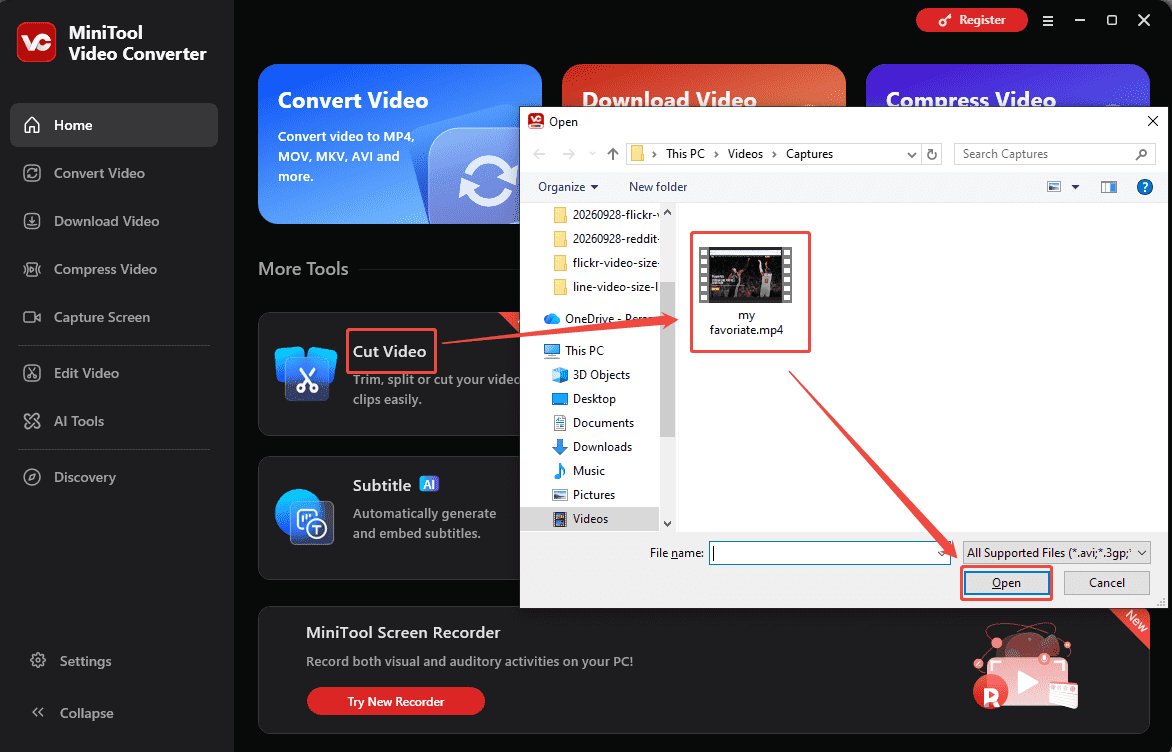Select Videos in navigation tree
This screenshot has width=1172, height=752.
pyautogui.click(x=590, y=519)
